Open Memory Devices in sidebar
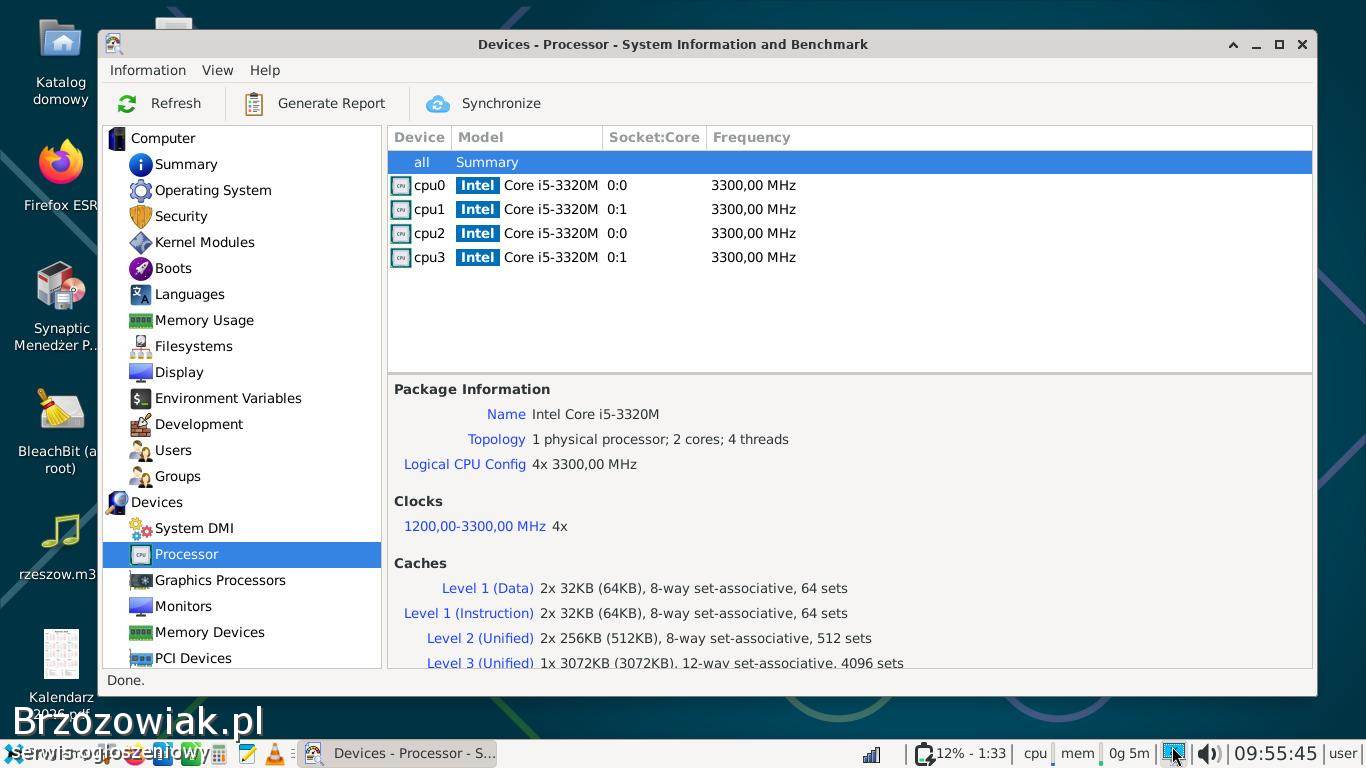The height and width of the screenshot is (768, 1366). click(209, 632)
